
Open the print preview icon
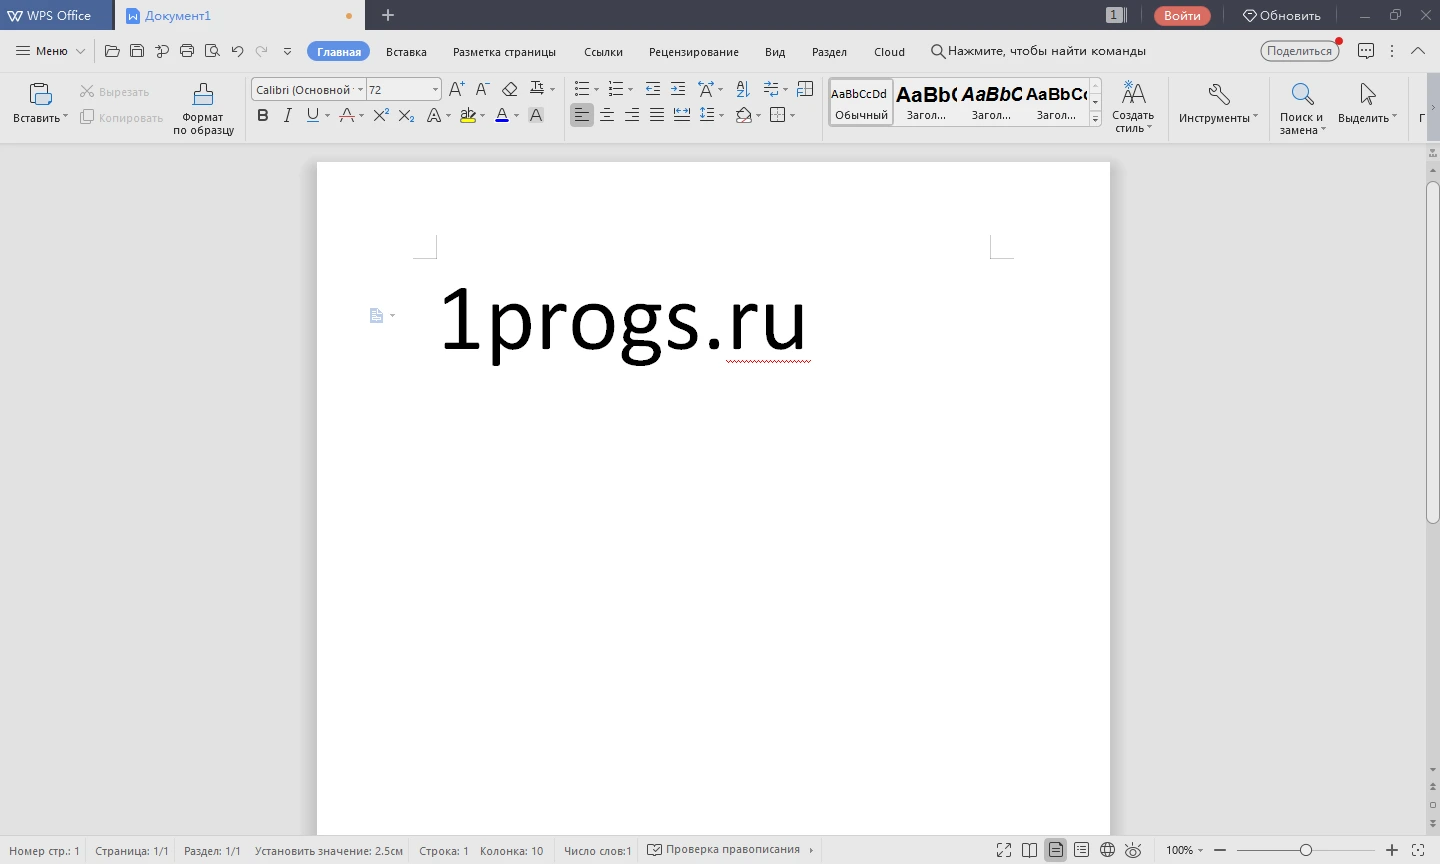tap(212, 51)
